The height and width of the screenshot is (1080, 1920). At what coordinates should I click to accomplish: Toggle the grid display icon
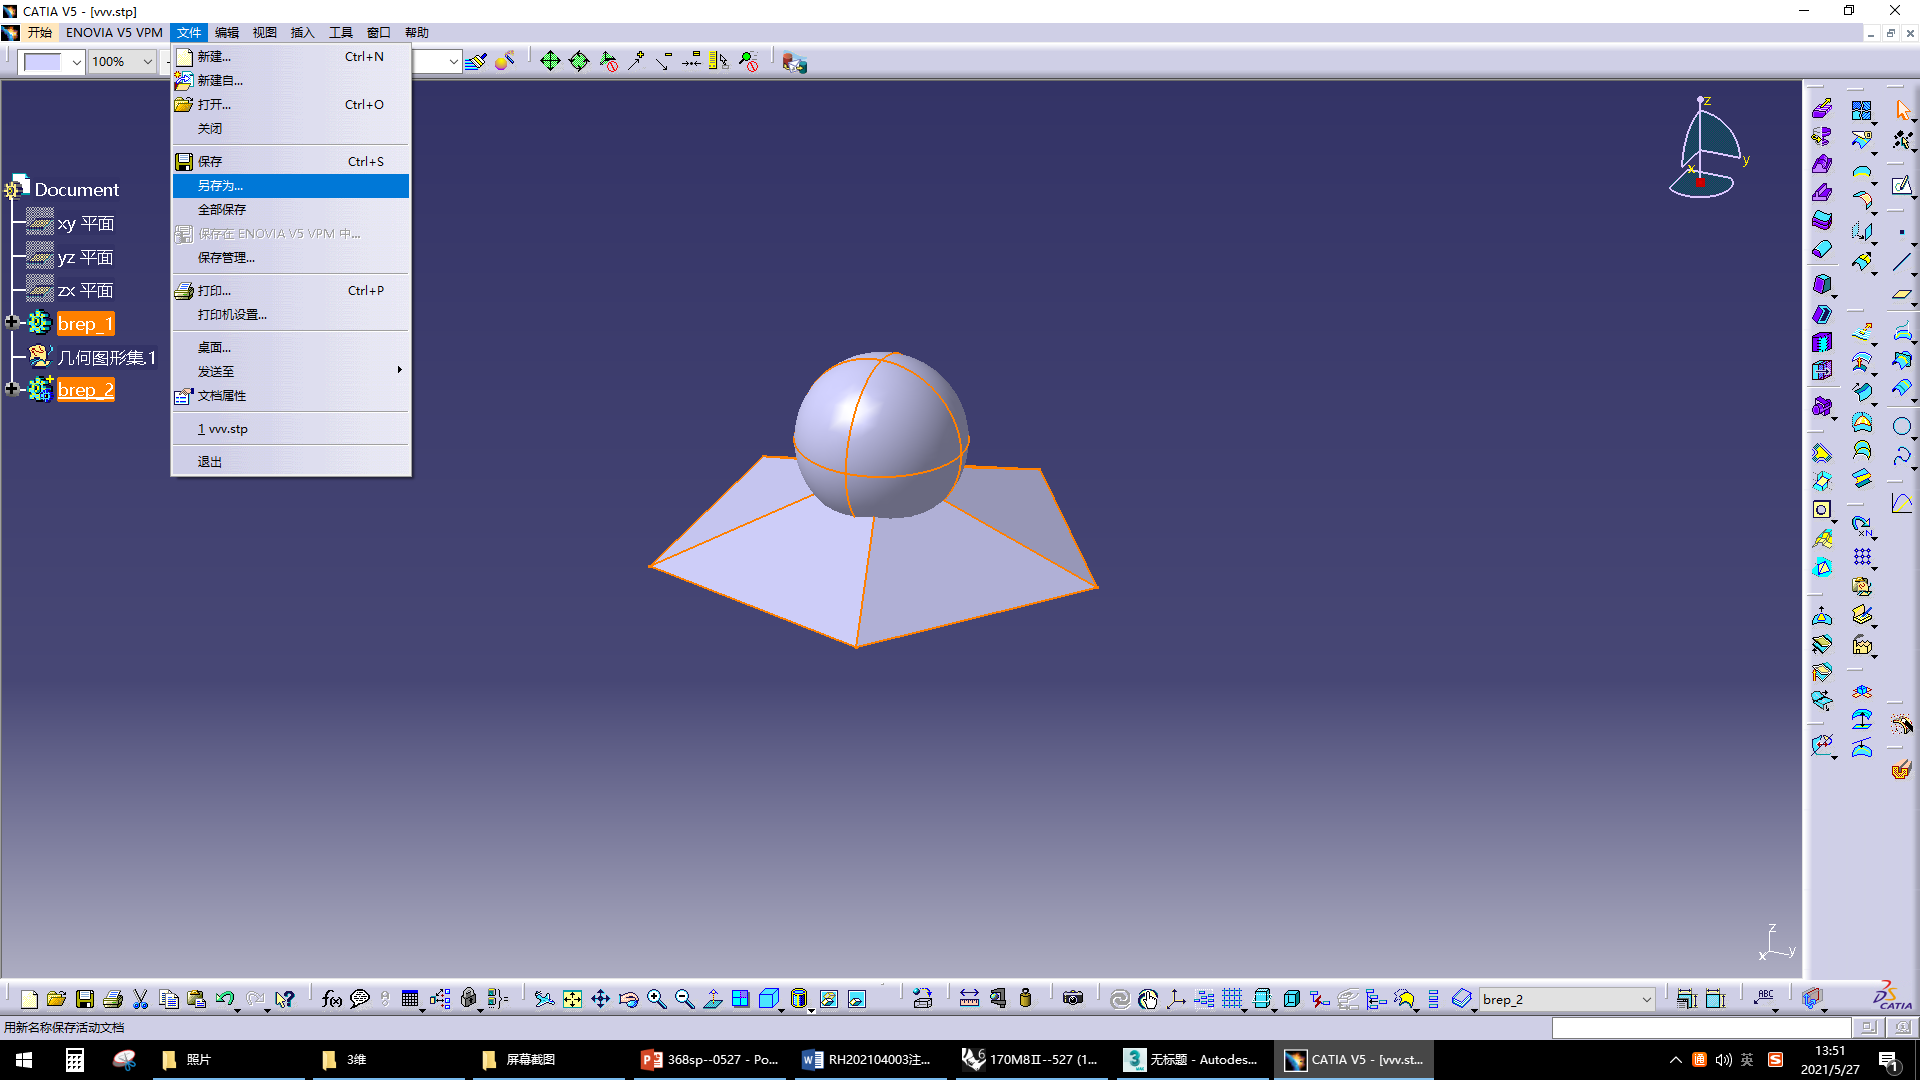(1232, 999)
